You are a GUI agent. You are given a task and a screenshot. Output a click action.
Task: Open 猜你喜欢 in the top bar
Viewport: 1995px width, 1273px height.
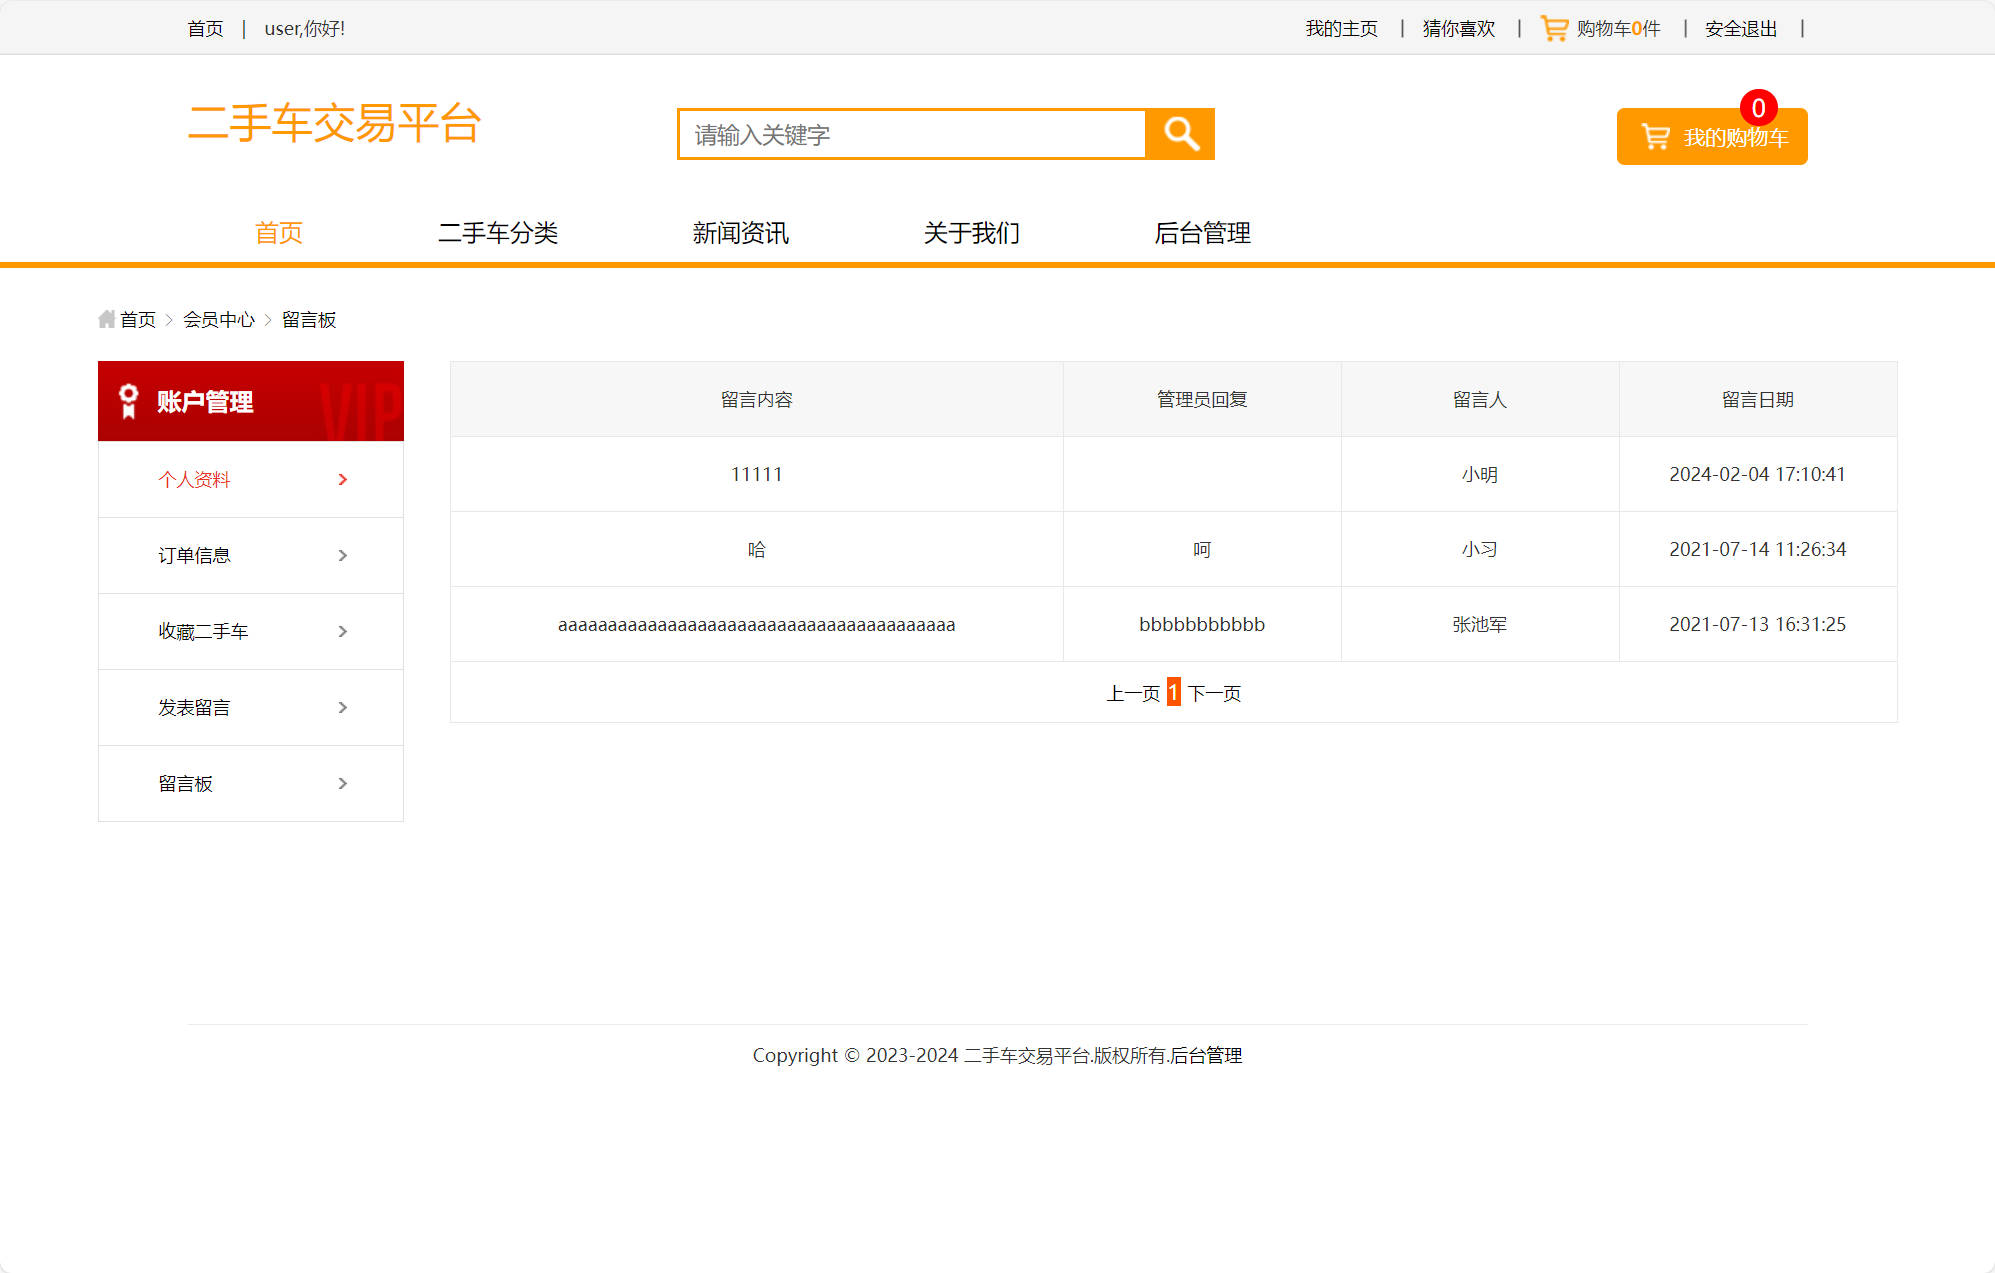[x=1457, y=28]
